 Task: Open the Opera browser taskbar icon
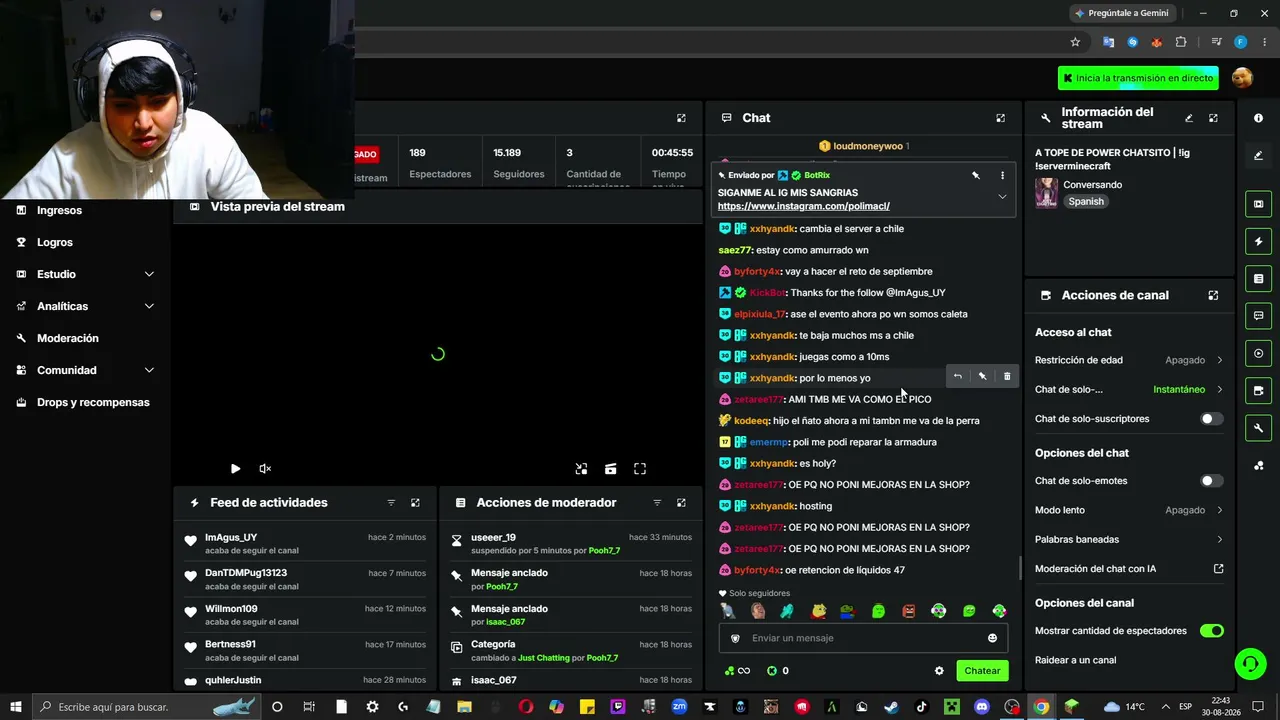[525, 707]
